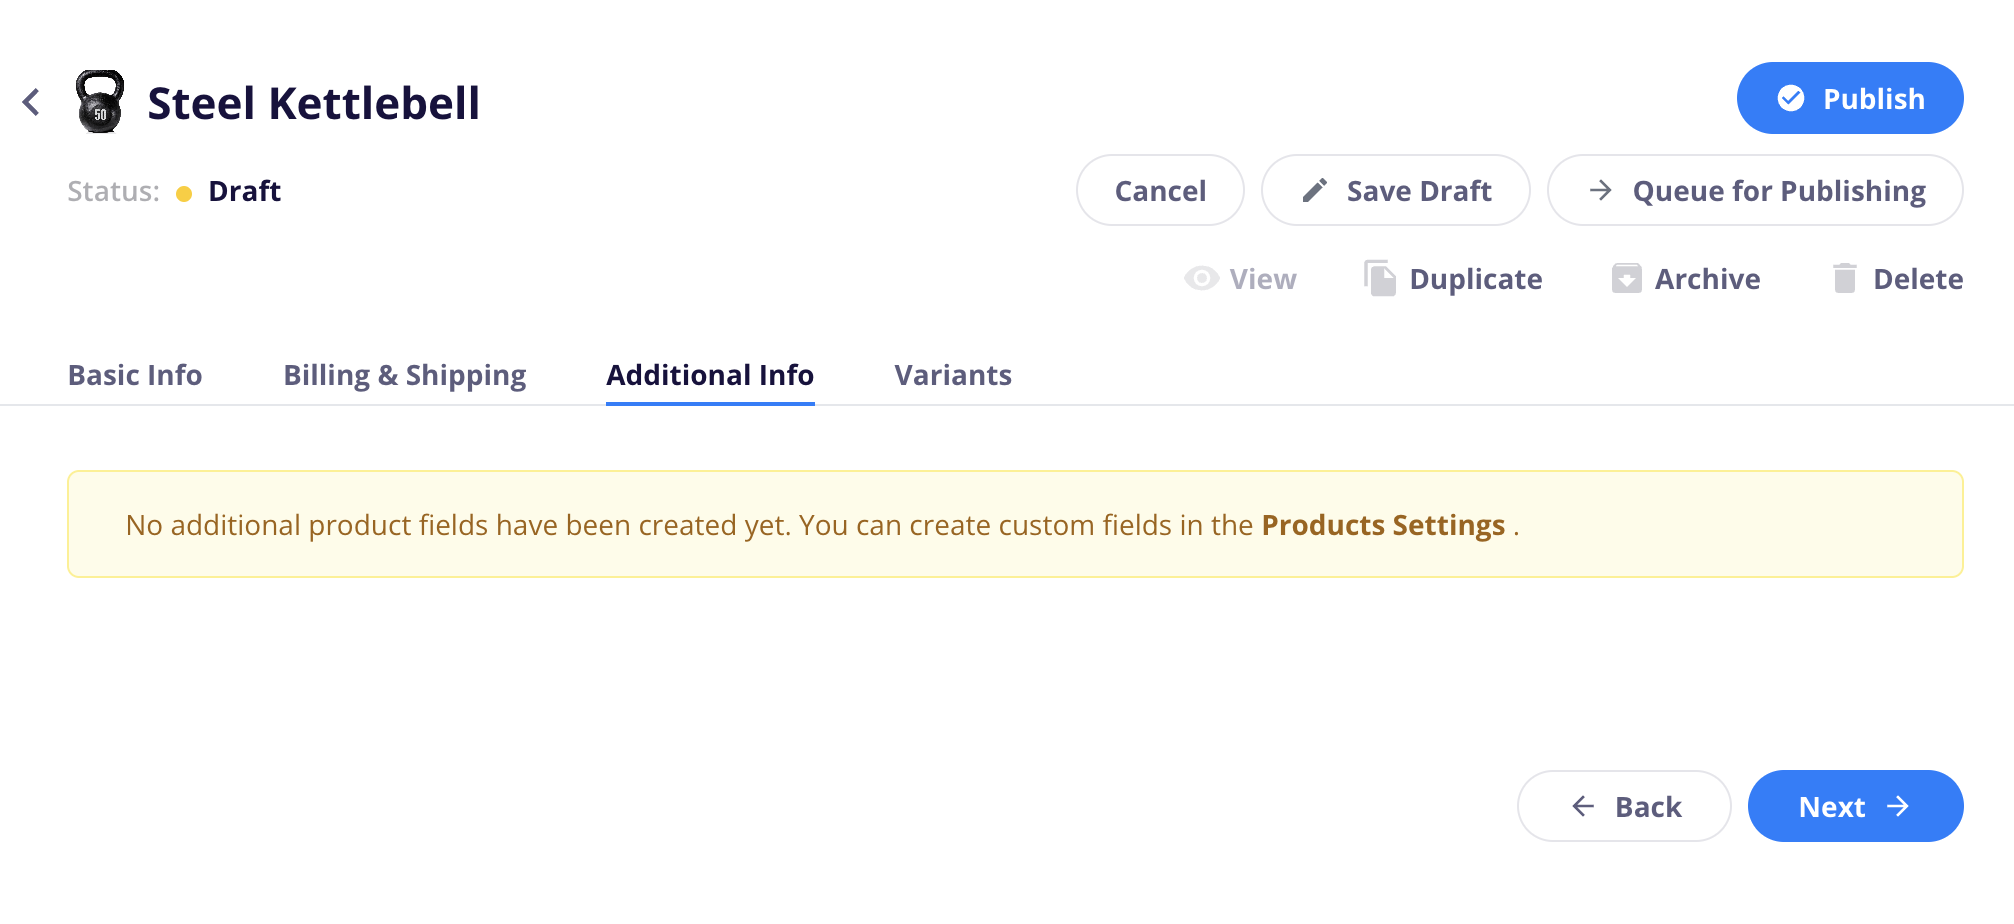This screenshot has width=2014, height=924.
Task: Click the yellow Draft status indicator
Action: click(x=184, y=193)
